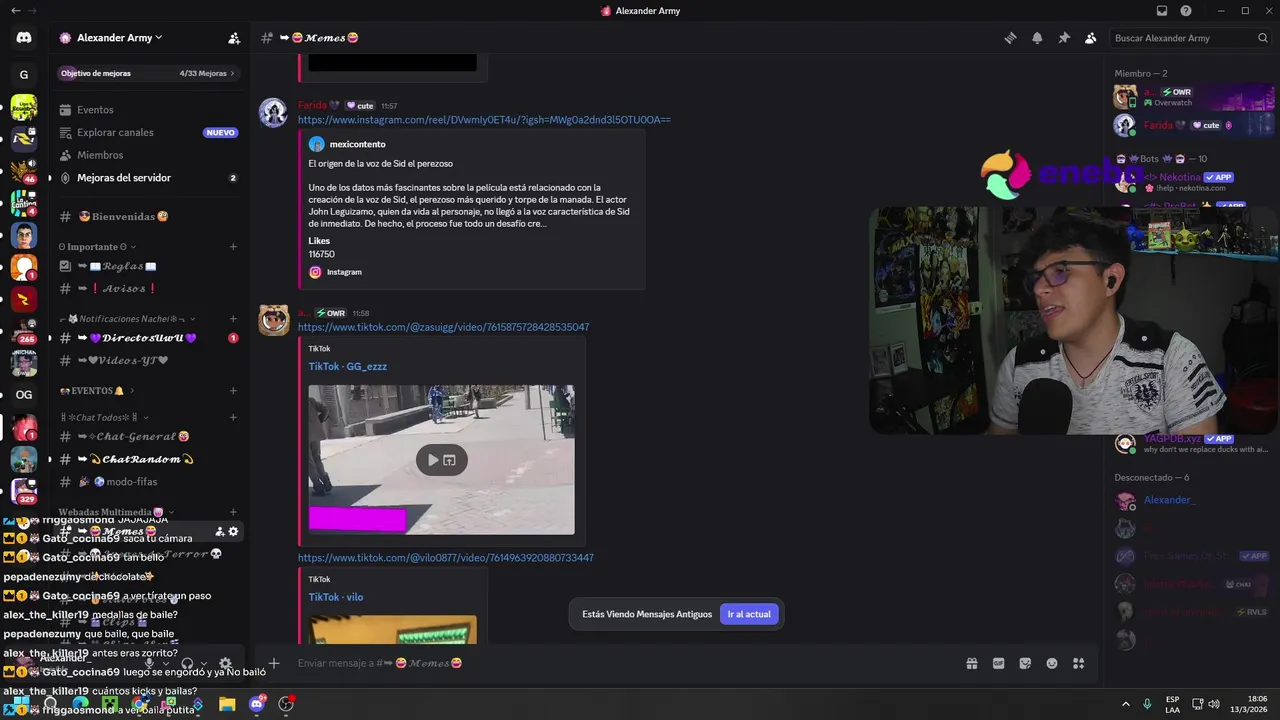Go to the ChatRandom channel
1280x720 pixels.
point(148,459)
